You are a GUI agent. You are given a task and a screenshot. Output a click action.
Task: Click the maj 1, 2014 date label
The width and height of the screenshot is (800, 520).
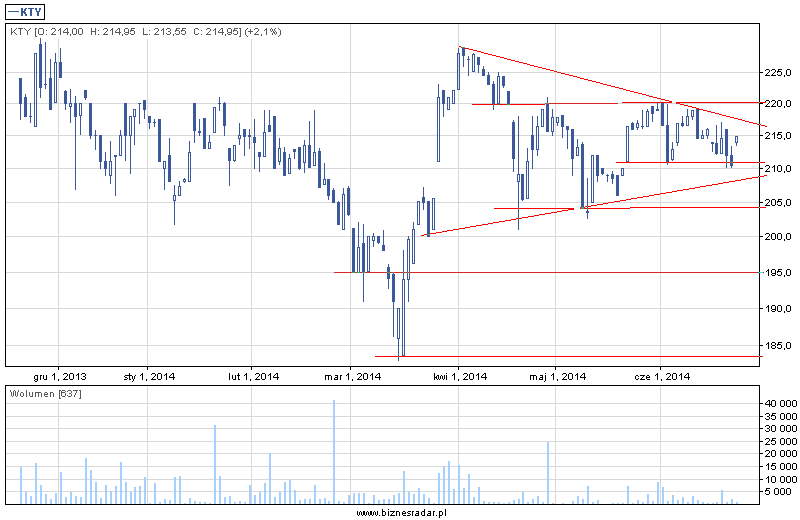point(558,377)
